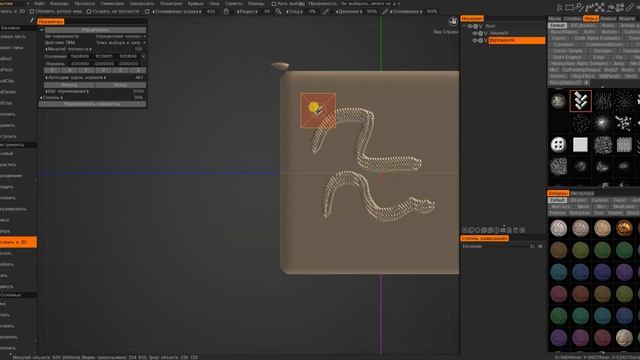Select the round sphere alpha before chevron alpha
The image size is (640, 360).
click(558, 101)
